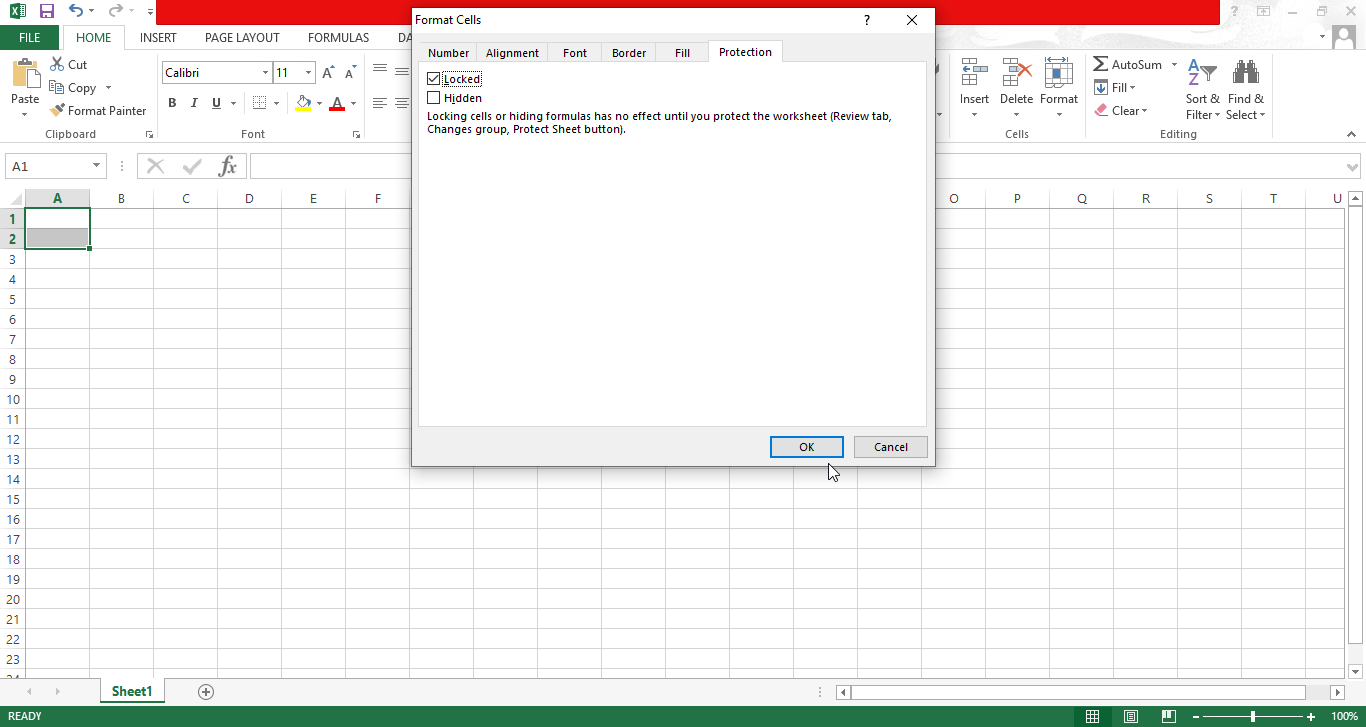Screen dimensions: 1366x727
Task: Click the Paste clipboard icon
Action: (x=25, y=74)
